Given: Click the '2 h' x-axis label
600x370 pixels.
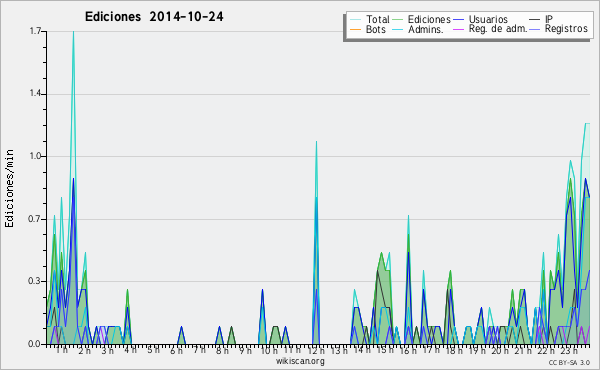Looking at the screenshot, I should click(85, 350).
